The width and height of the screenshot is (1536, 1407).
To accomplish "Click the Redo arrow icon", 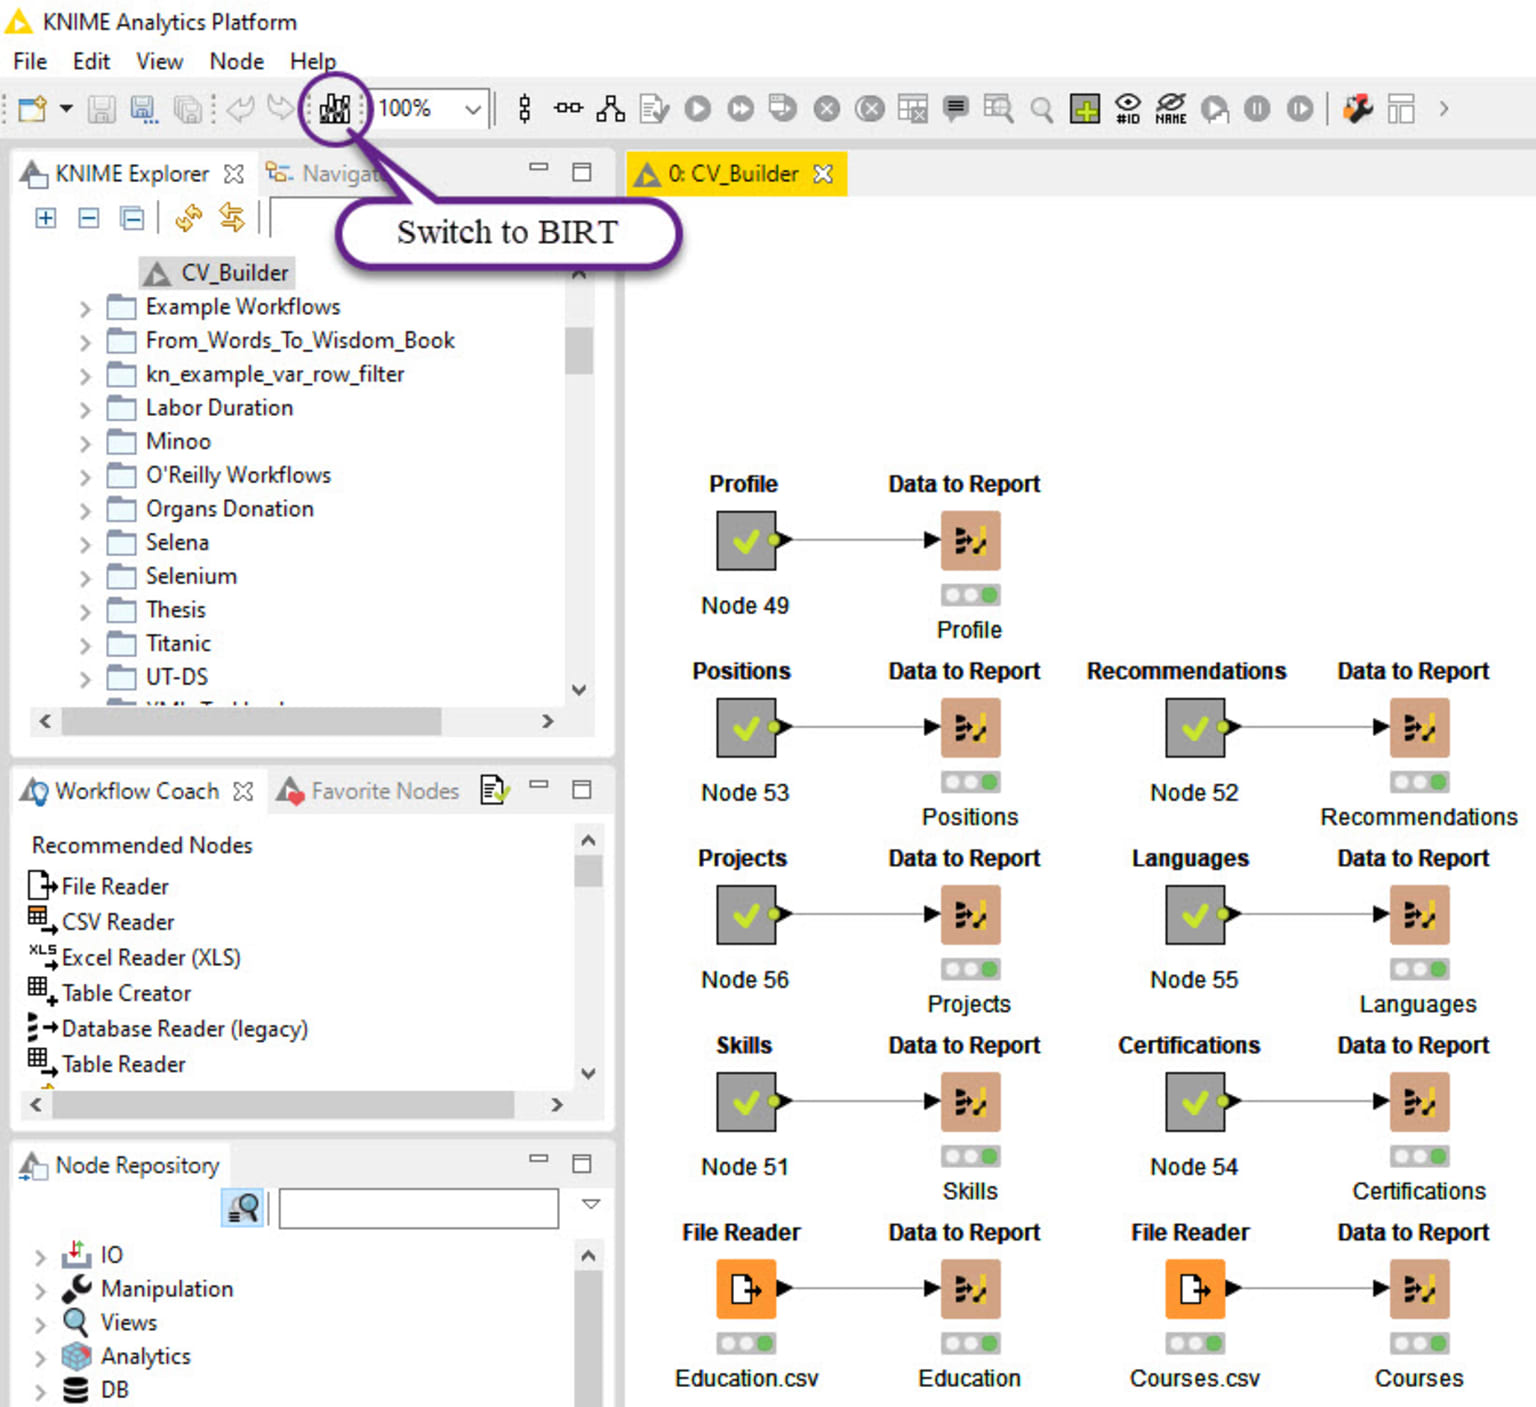I will (x=281, y=108).
